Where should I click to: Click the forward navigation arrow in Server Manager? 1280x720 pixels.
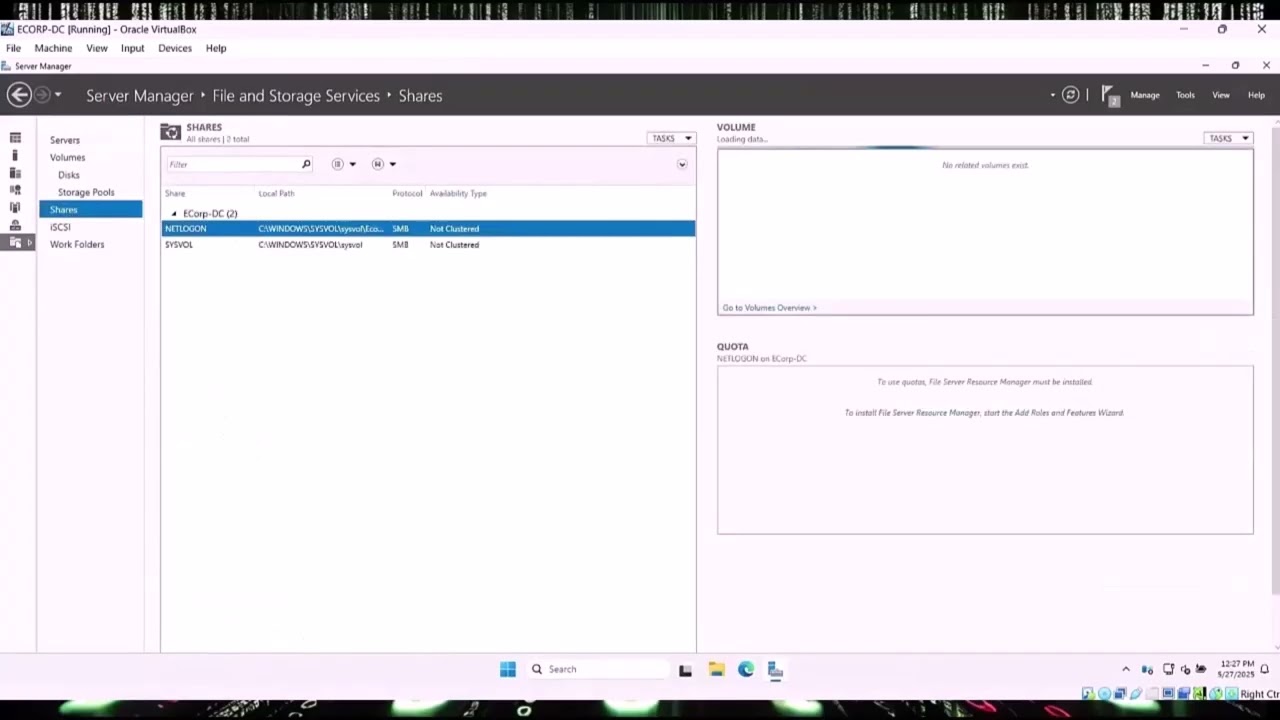(42, 95)
